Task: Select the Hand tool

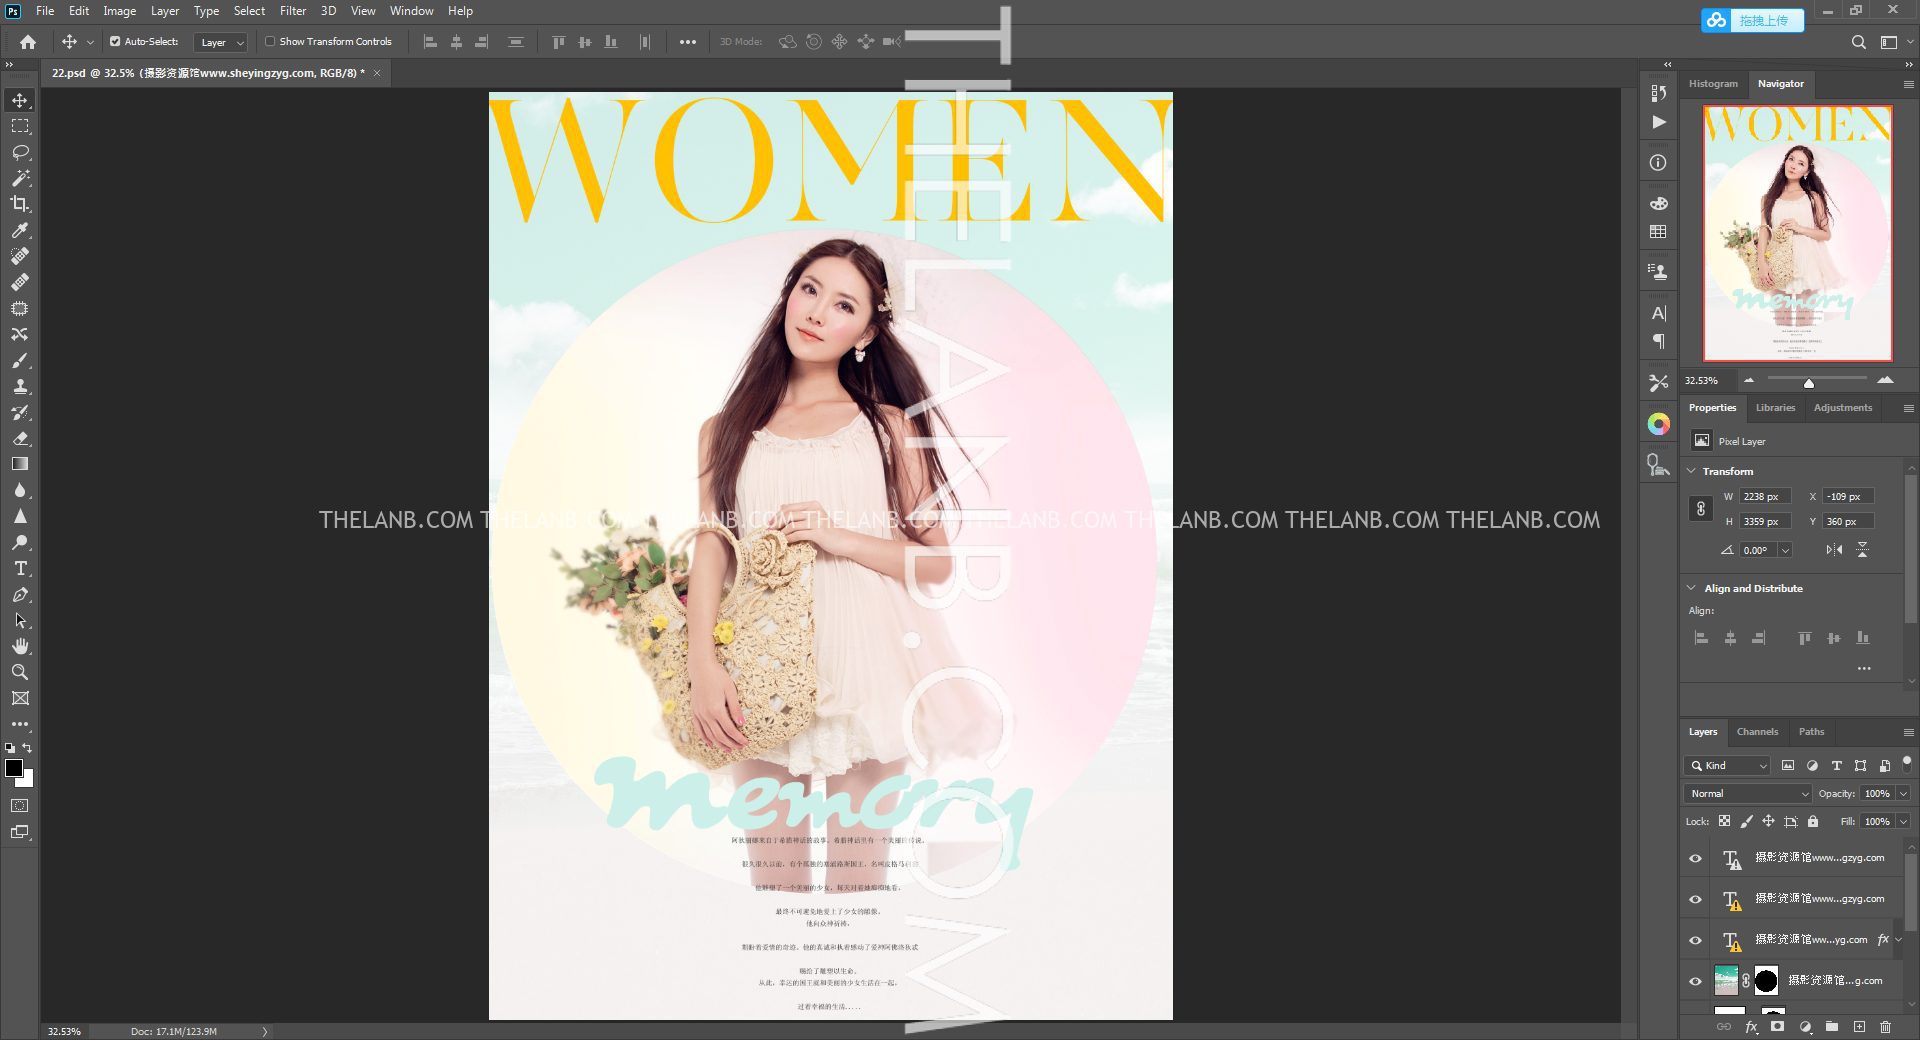Action: pos(20,646)
